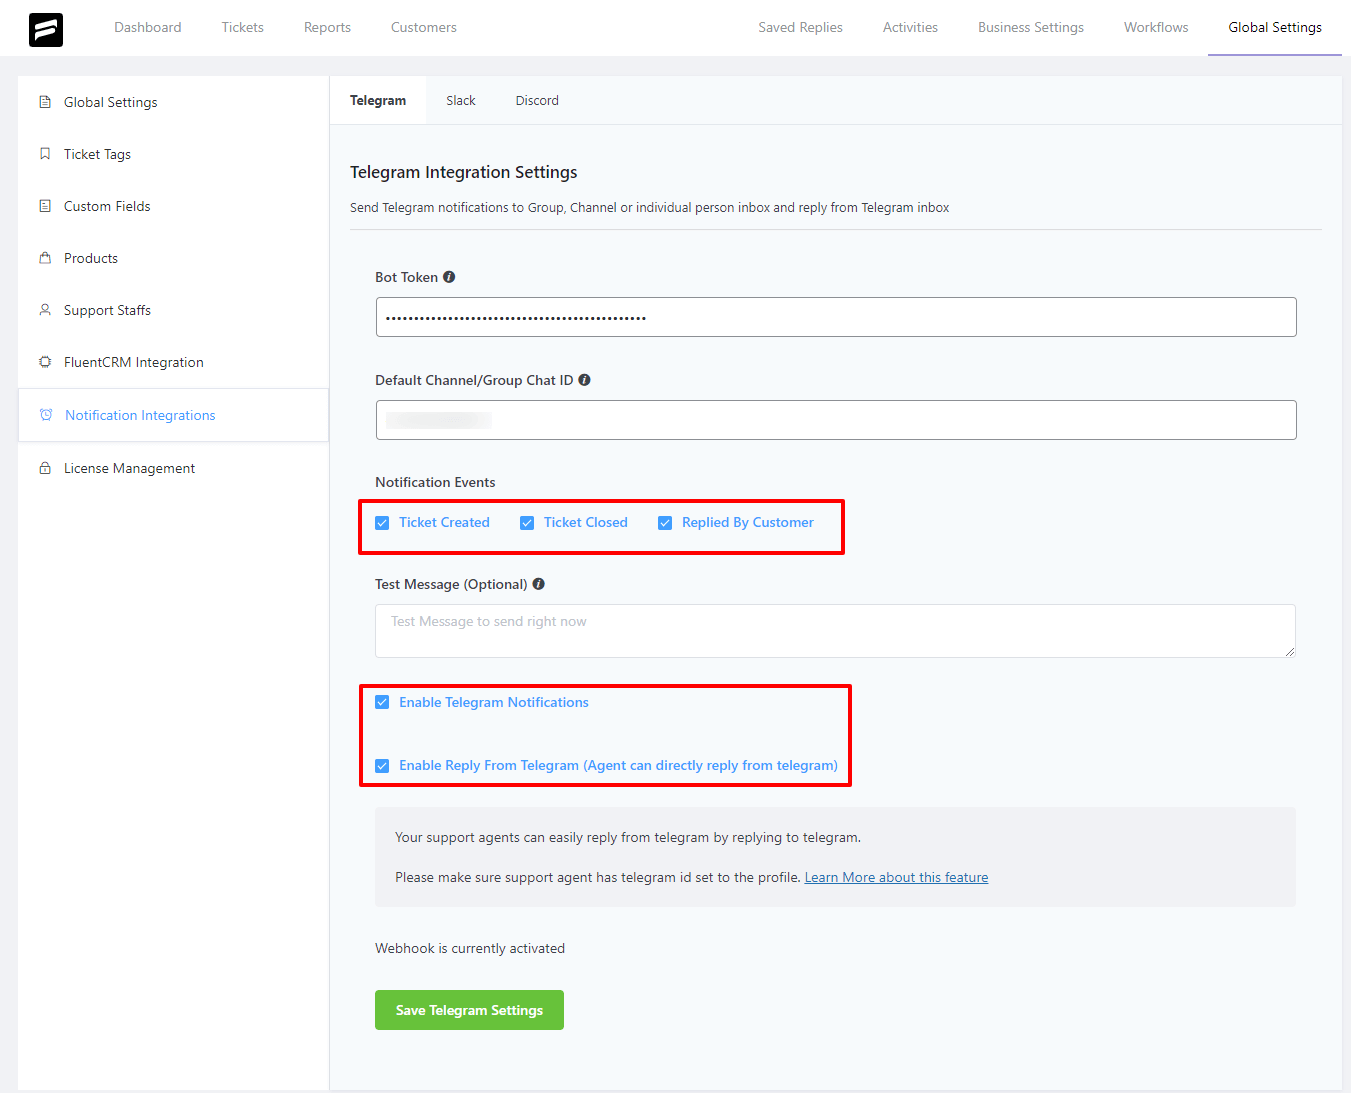This screenshot has height=1093, width=1351.
Task: Click the License Management lock icon
Action: [45, 468]
